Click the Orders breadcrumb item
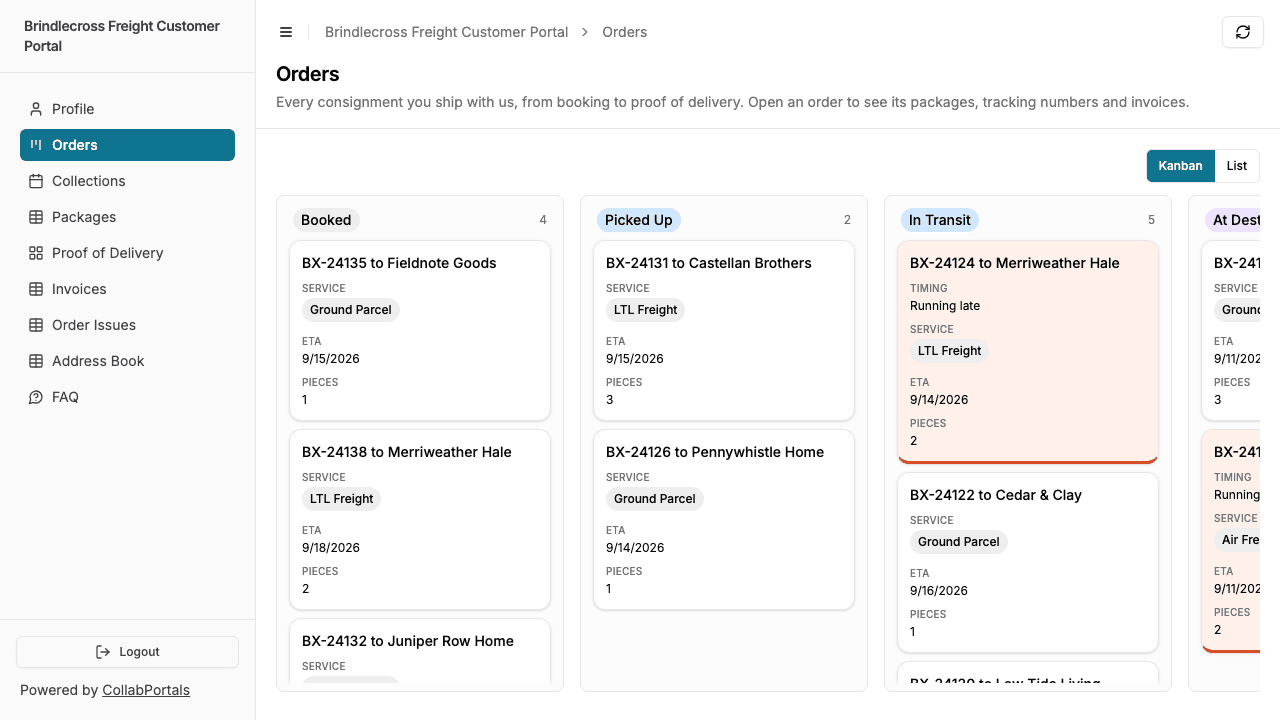 (x=624, y=32)
